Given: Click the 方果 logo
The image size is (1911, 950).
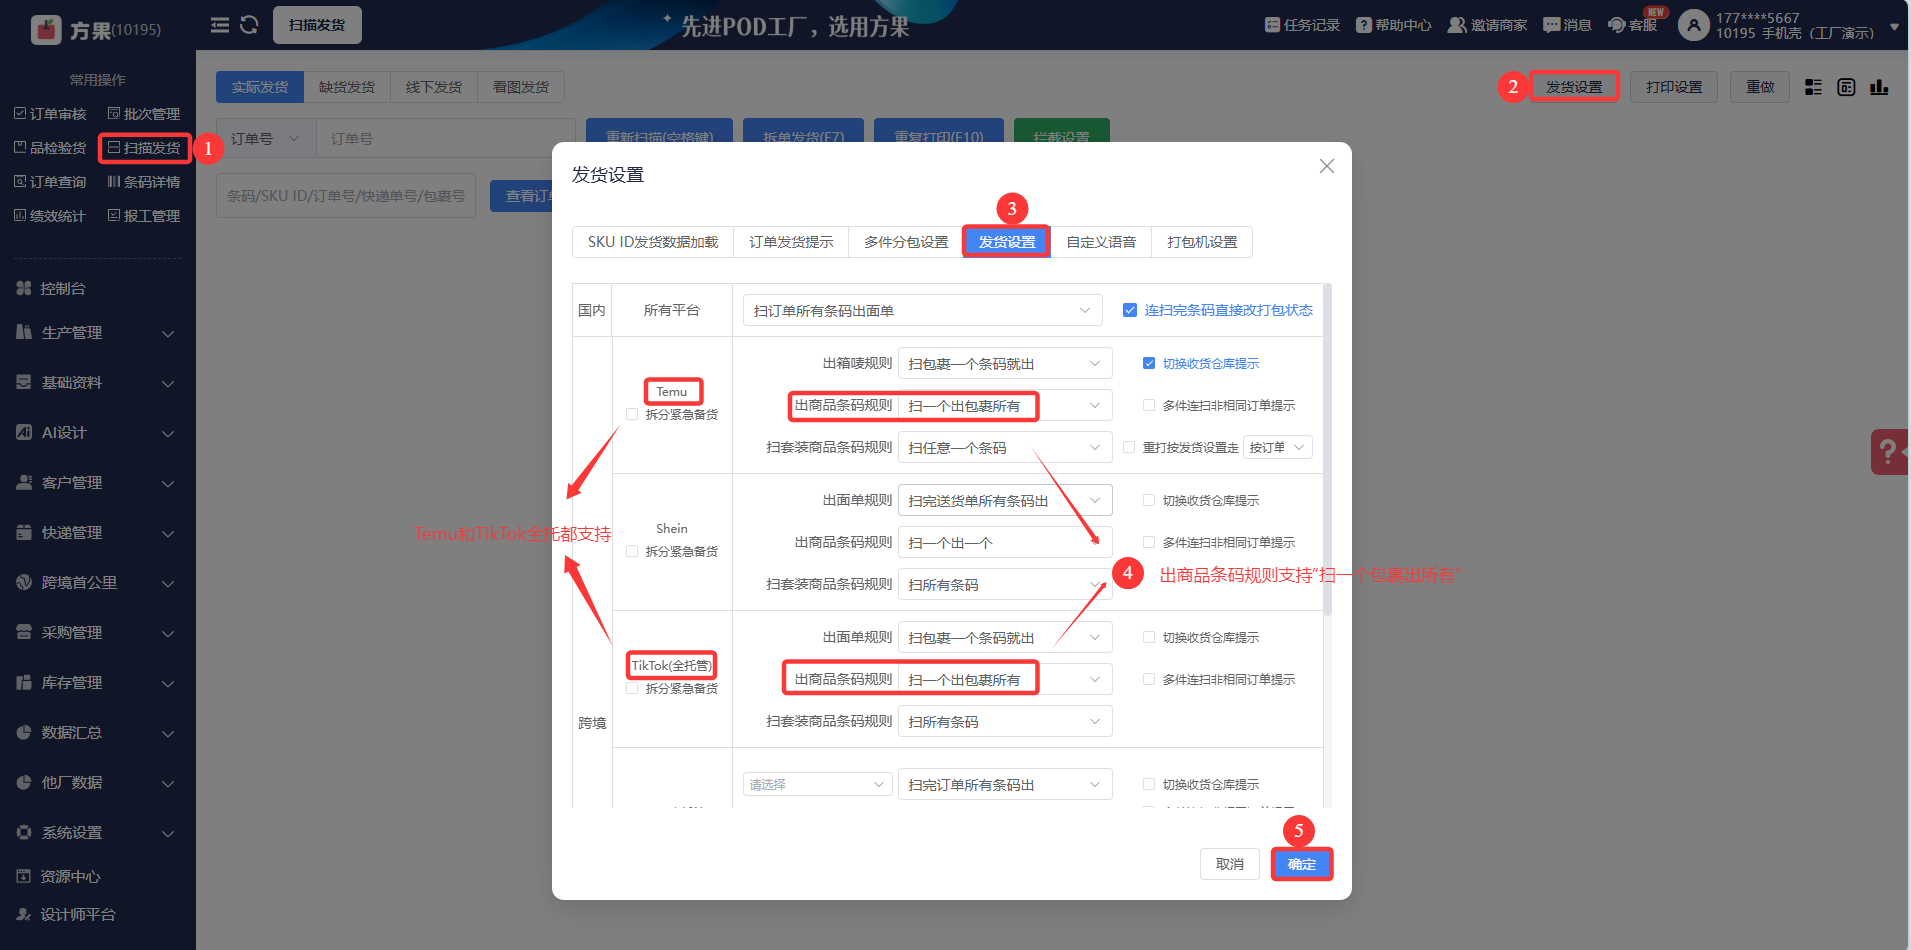Looking at the screenshot, I should tap(96, 30).
